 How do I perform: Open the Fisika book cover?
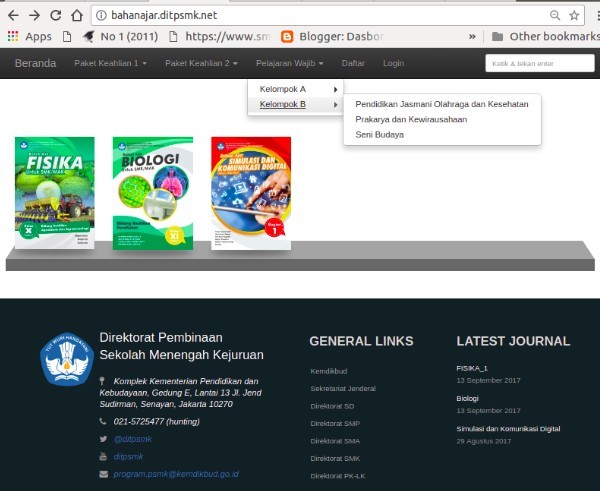tap(55, 193)
